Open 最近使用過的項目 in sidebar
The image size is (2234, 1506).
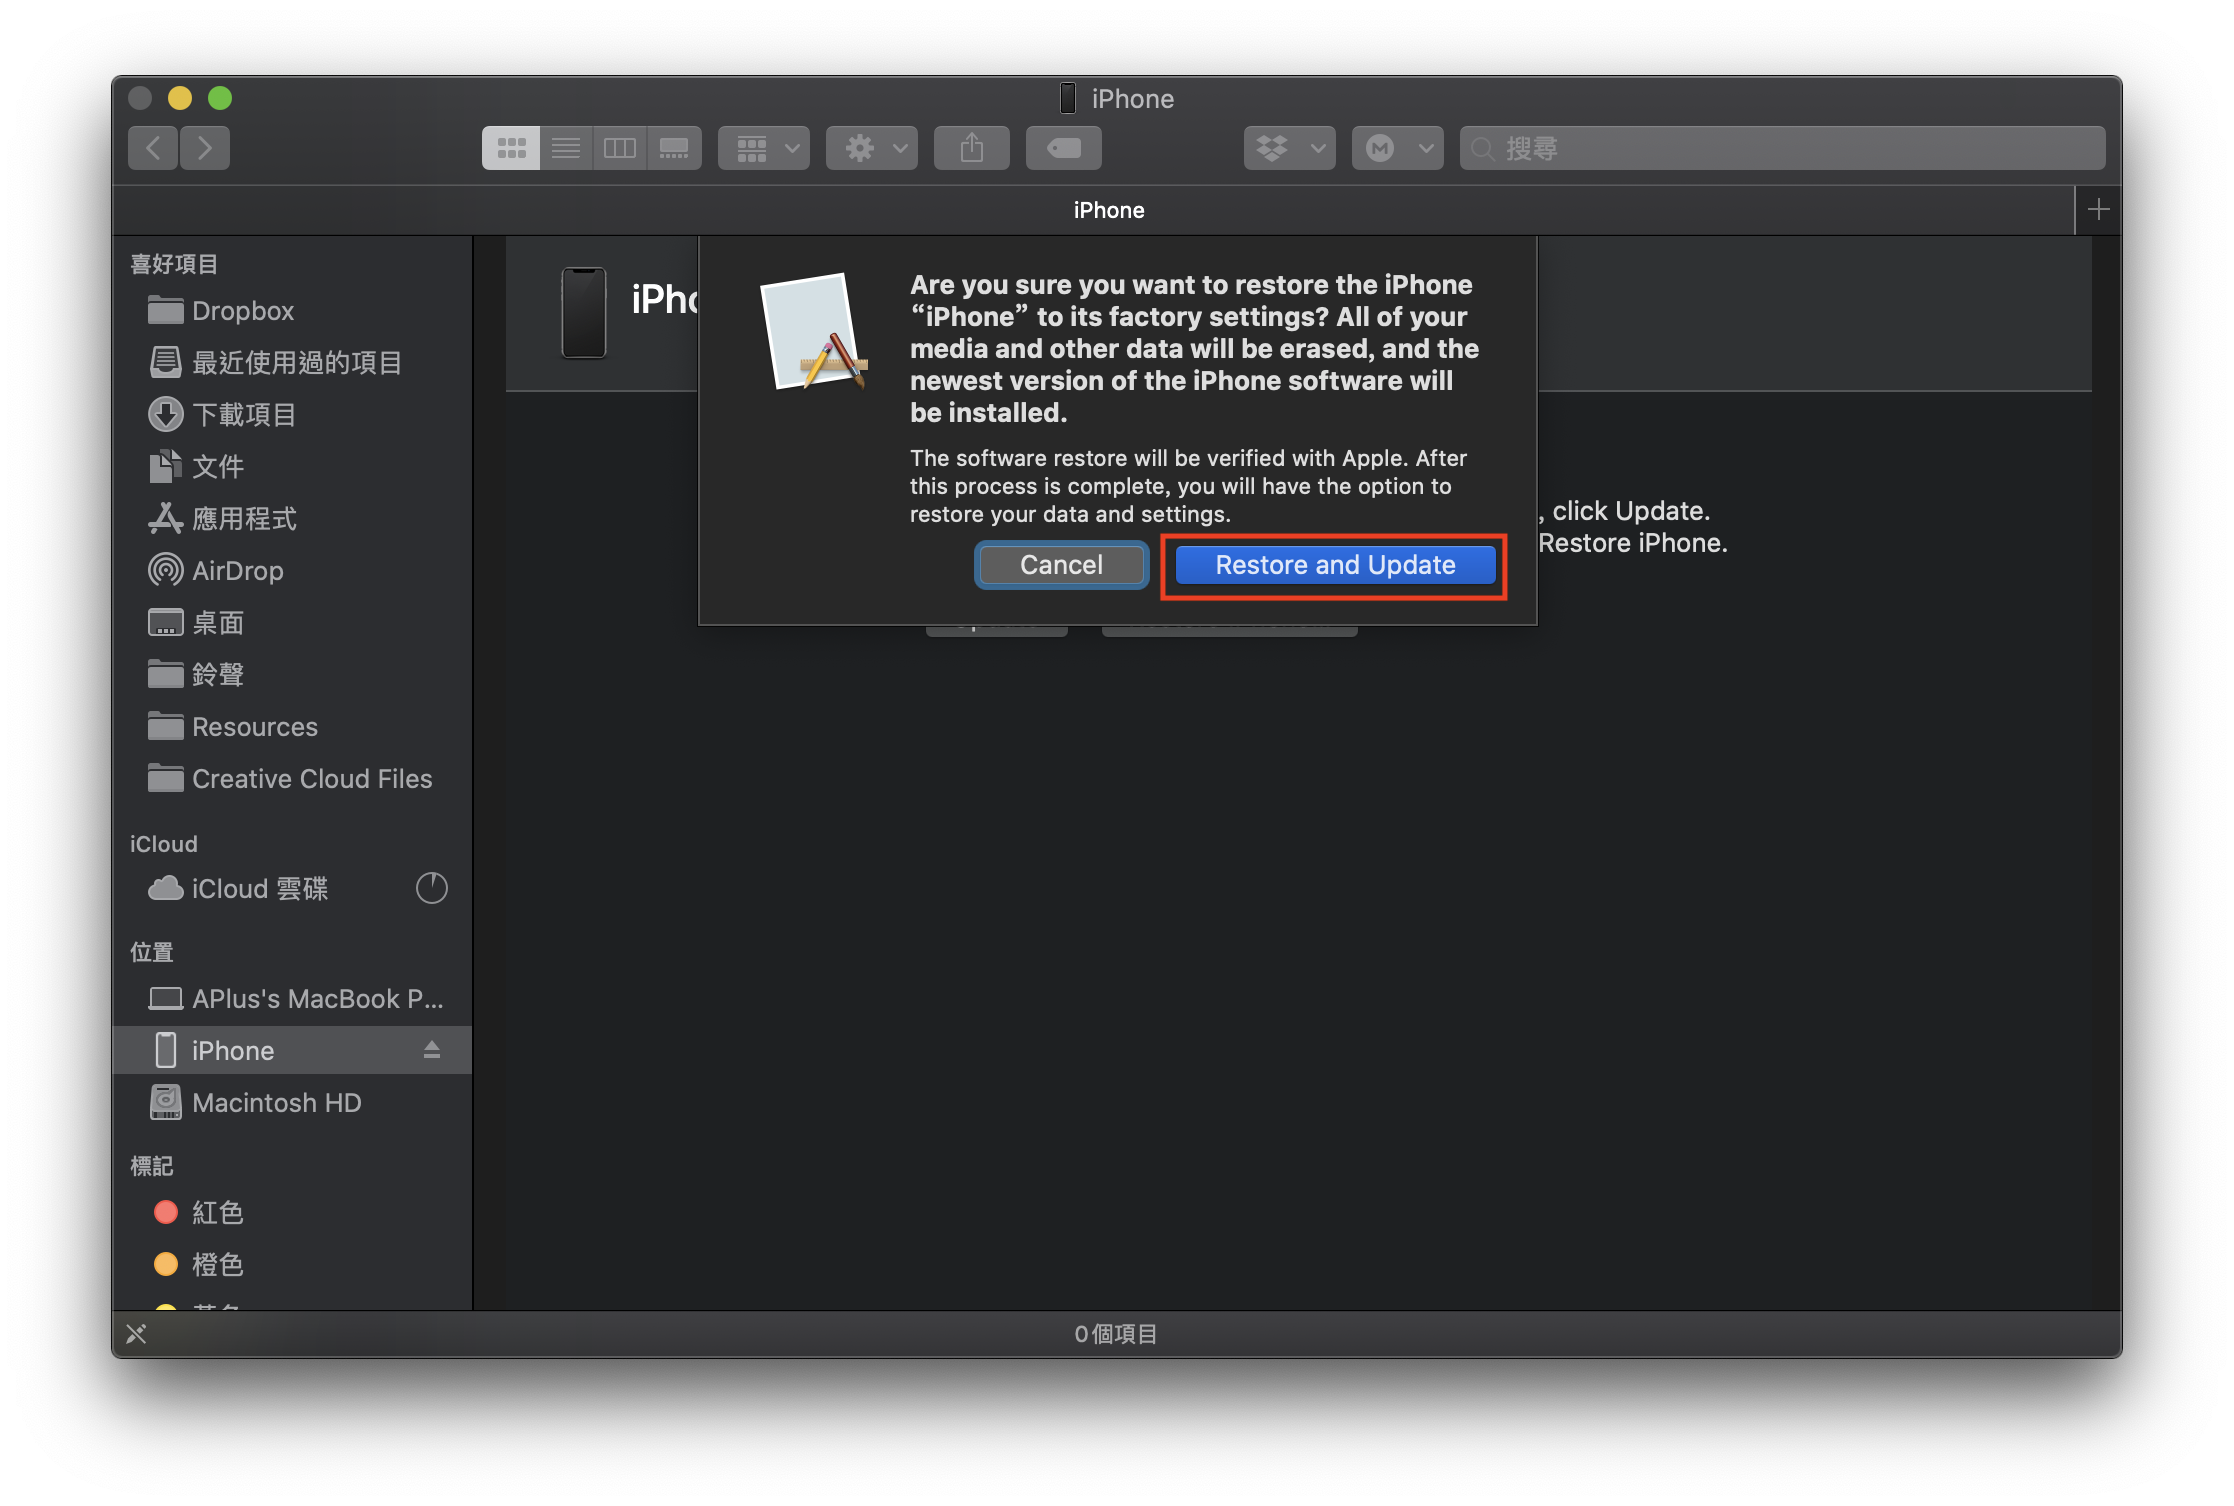[x=292, y=363]
